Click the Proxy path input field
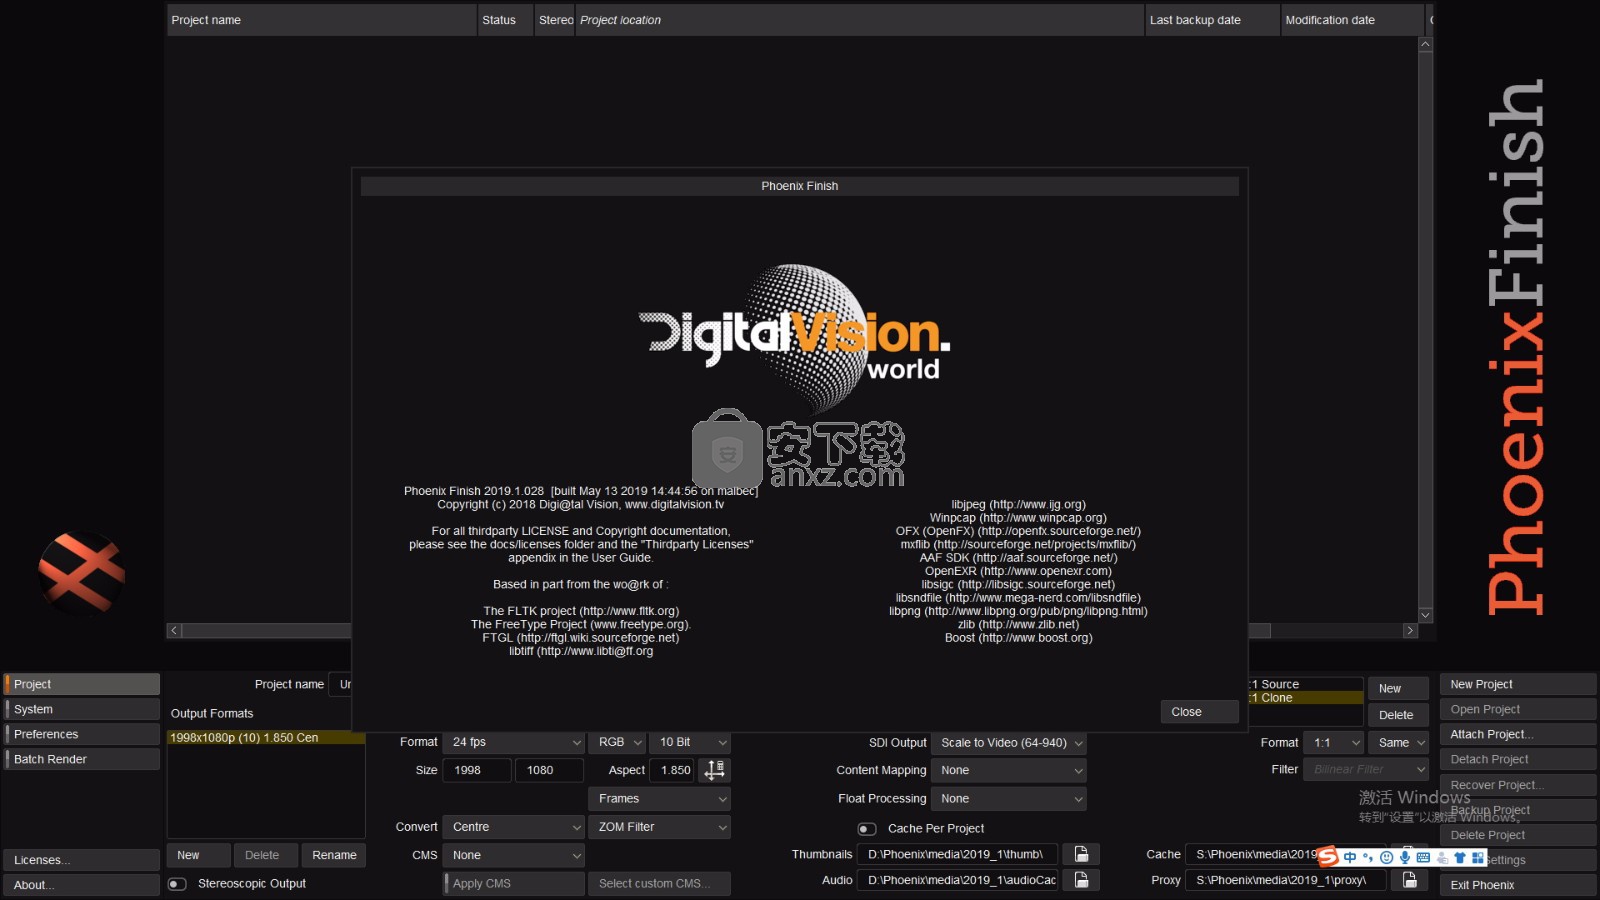Image resolution: width=1600 pixels, height=900 pixels. coord(1285,880)
